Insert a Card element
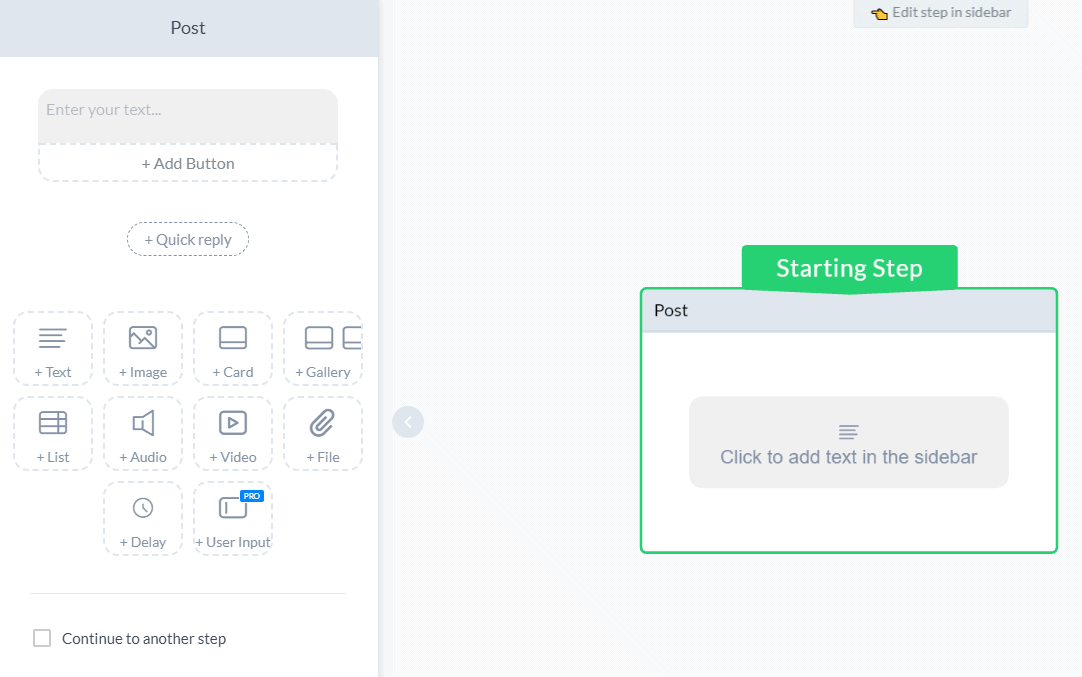 [233, 348]
